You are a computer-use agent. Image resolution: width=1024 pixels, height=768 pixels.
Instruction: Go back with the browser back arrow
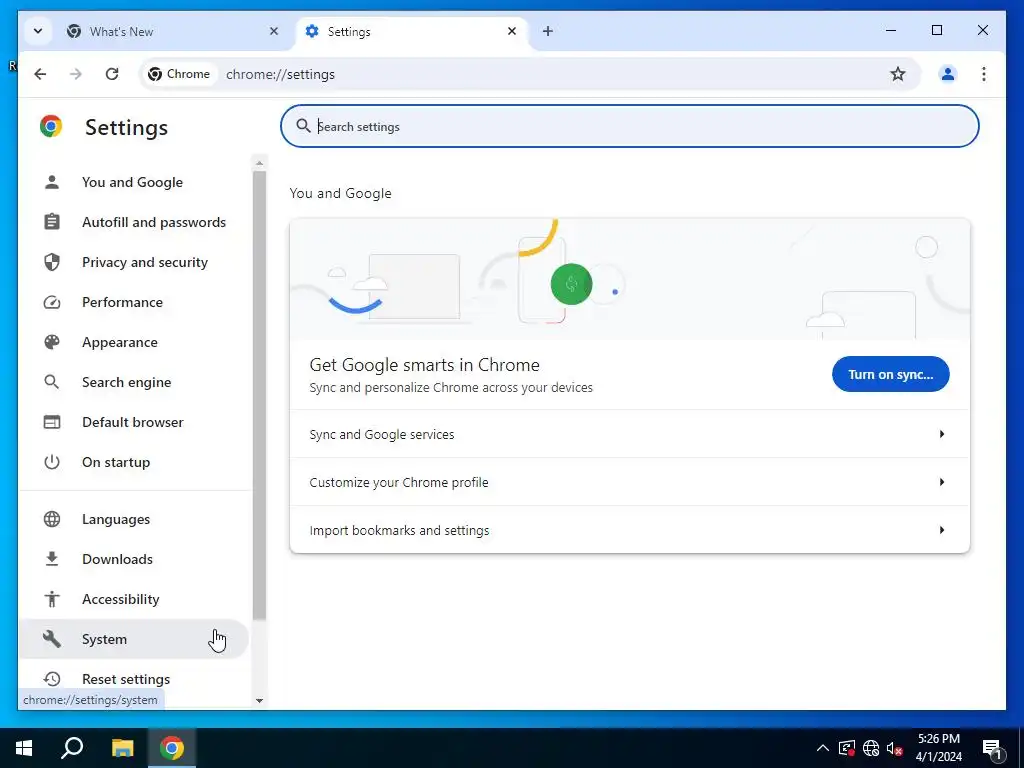(x=40, y=74)
